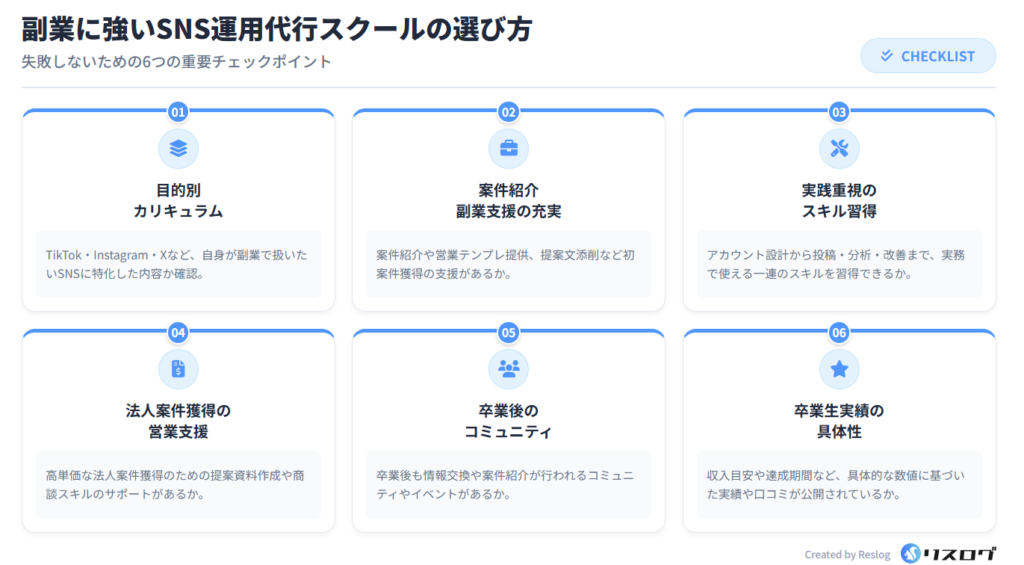The image size is (1024, 565).
Task: Click the 目的別カリキュラム card heading
Action: coord(178,200)
